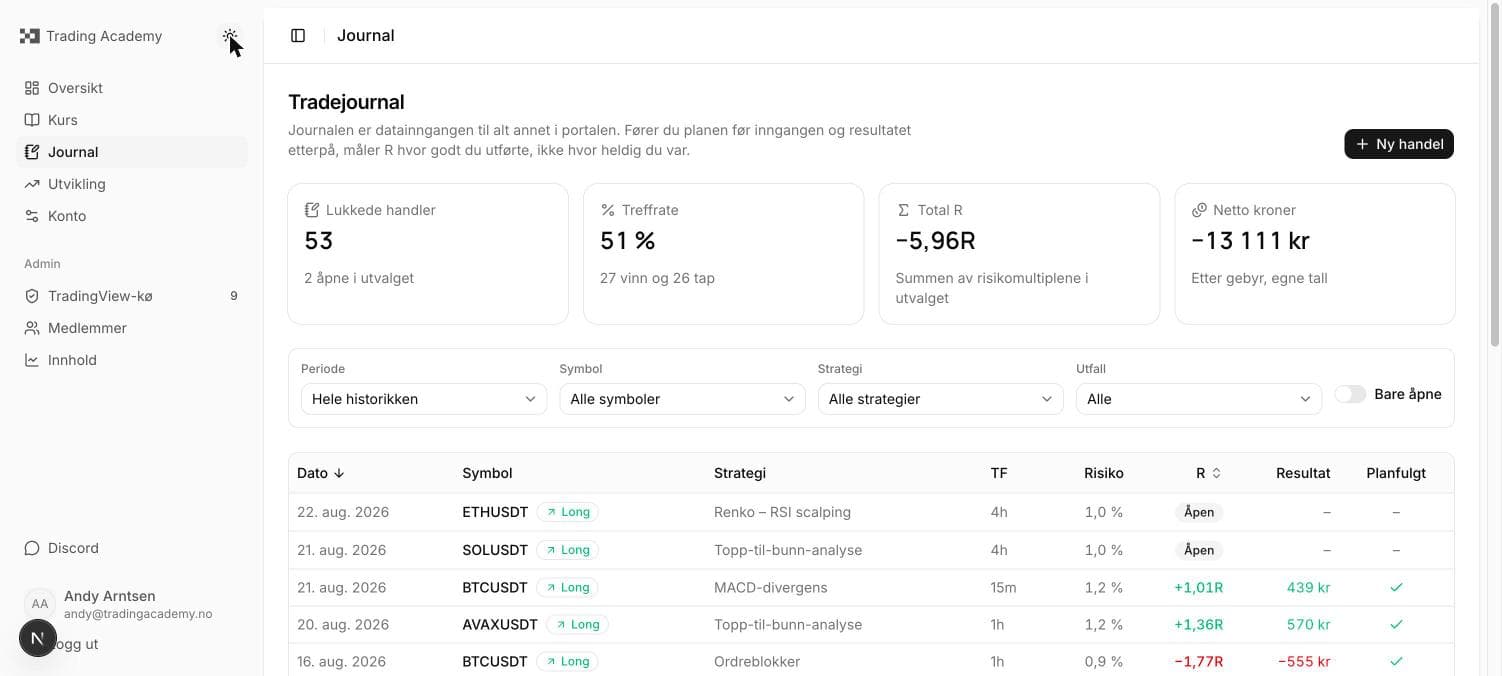The width and height of the screenshot is (1502, 676).
Task: Select Journal in the sidebar
Action: [132, 152]
